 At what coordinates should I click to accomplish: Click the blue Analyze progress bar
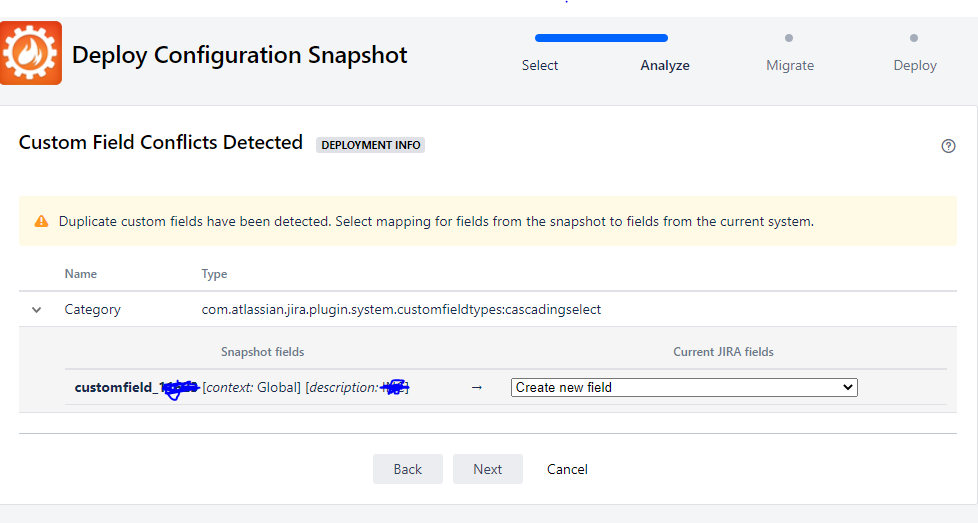tap(601, 38)
